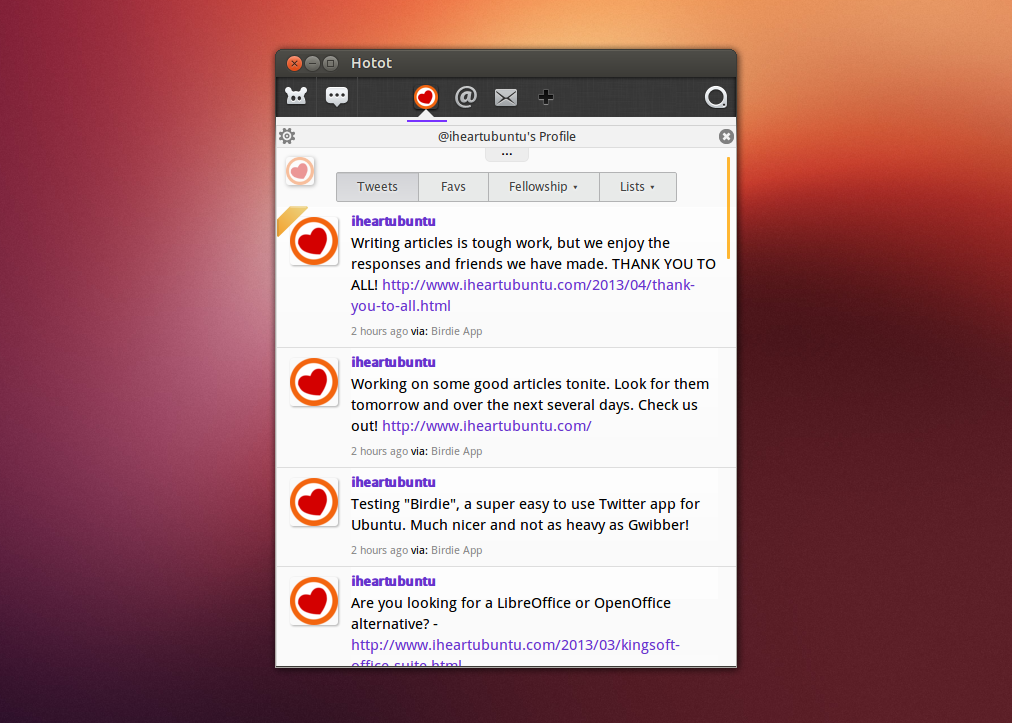Image resolution: width=1012 pixels, height=723 pixels.
Task: Compose a new tweet with speech bubble icon
Action: pyautogui.click(x=337, y=97)
